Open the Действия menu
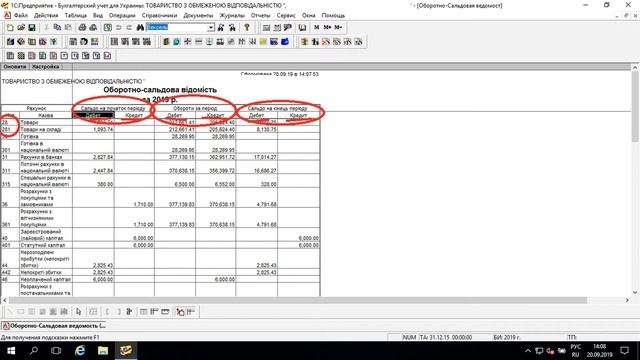640x360 pixels. click(x=46, y=16)
